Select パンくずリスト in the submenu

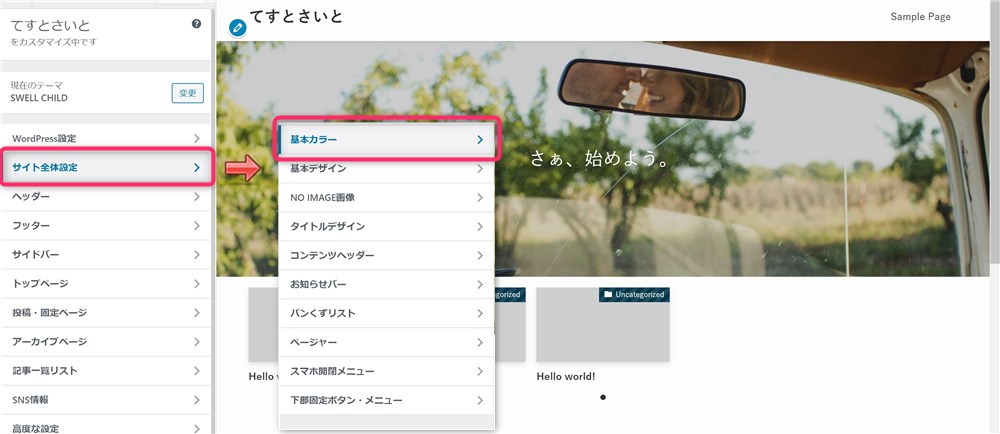[386, 314]
